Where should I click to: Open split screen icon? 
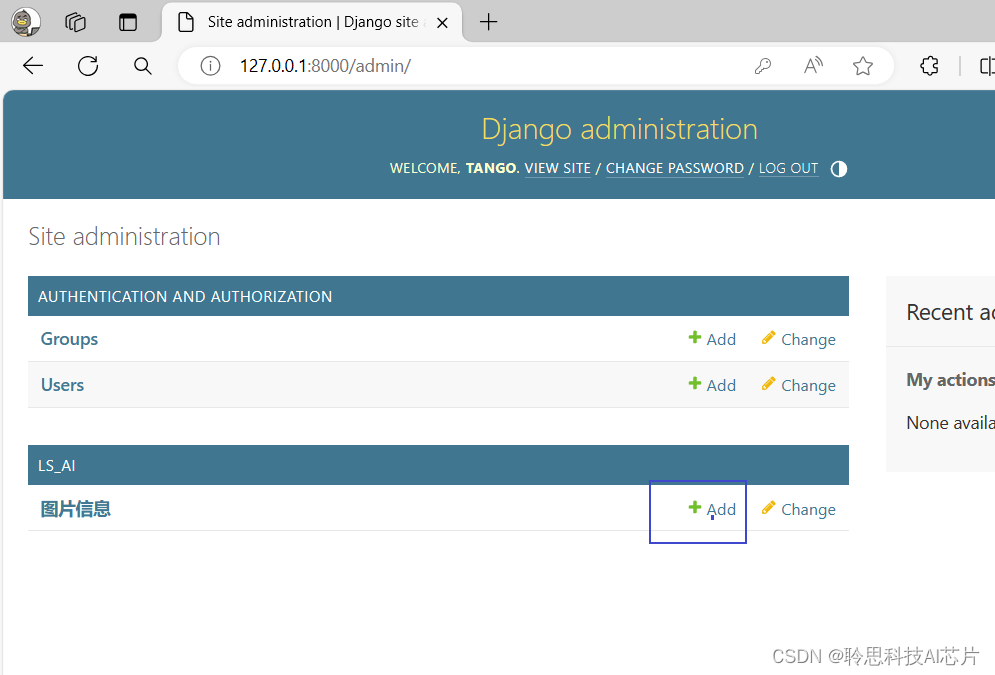987,65
